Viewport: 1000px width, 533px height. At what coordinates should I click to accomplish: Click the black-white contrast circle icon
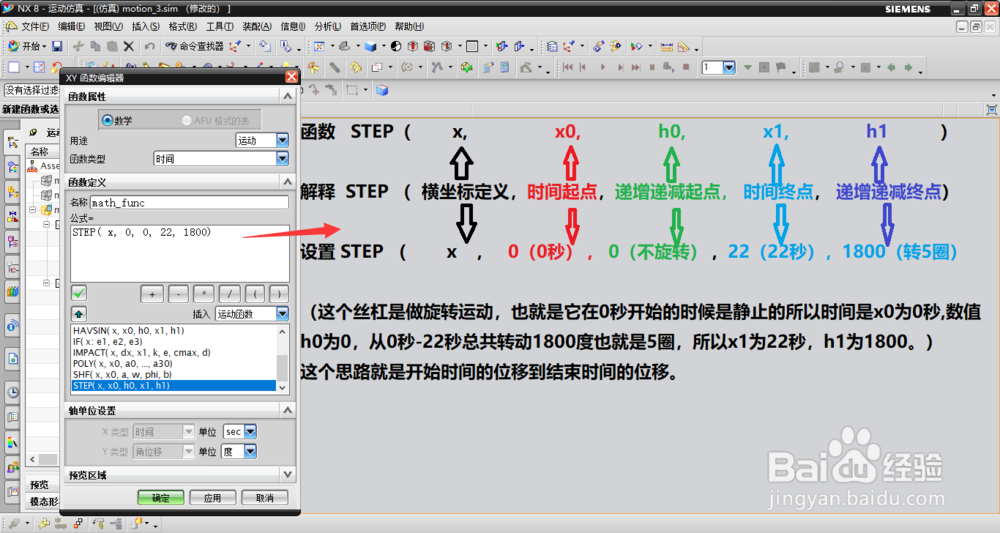click(x=396, y=46)
